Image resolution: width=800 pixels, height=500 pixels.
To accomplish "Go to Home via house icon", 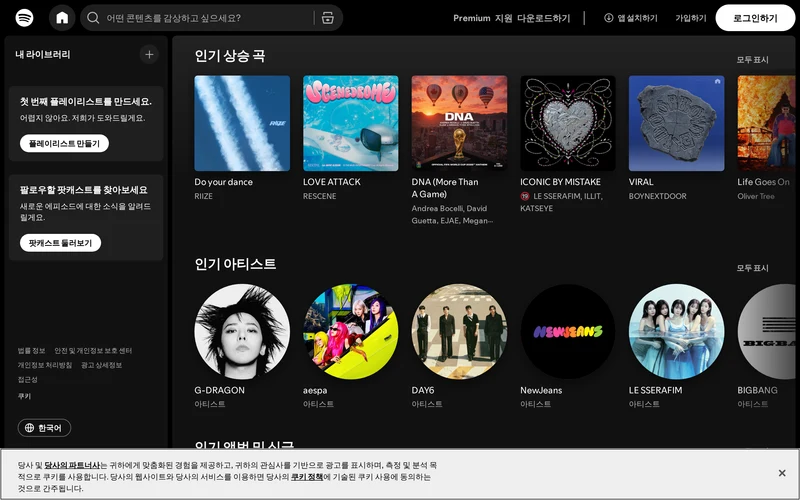I will [62, 18].
